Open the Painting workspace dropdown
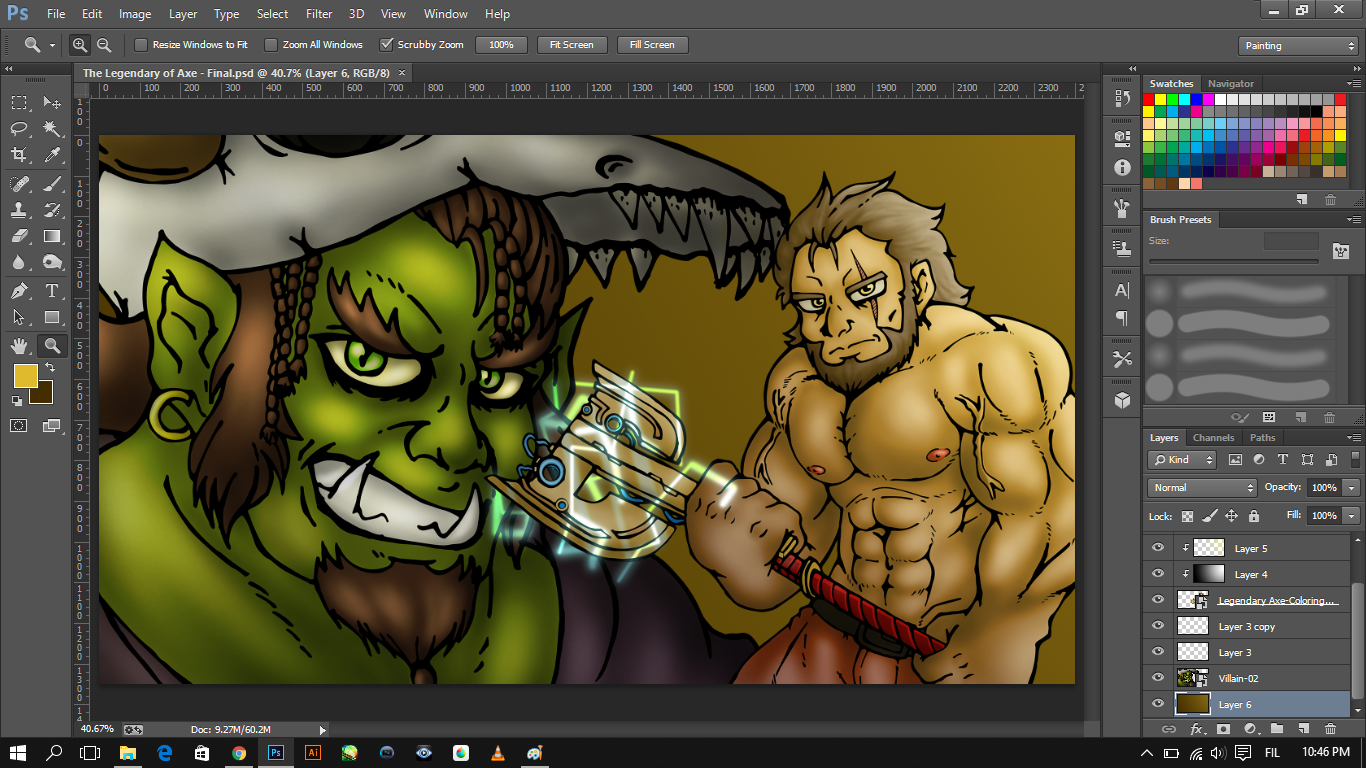The width and height of the screenshot is (1366, 768). point(1297,46)
